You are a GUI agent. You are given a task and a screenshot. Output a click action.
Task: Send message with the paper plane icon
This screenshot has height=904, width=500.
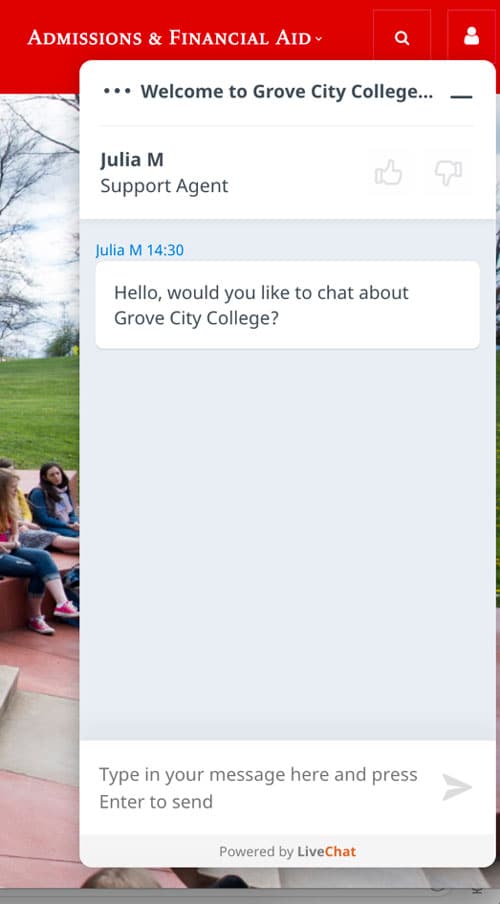pos(457,788)
